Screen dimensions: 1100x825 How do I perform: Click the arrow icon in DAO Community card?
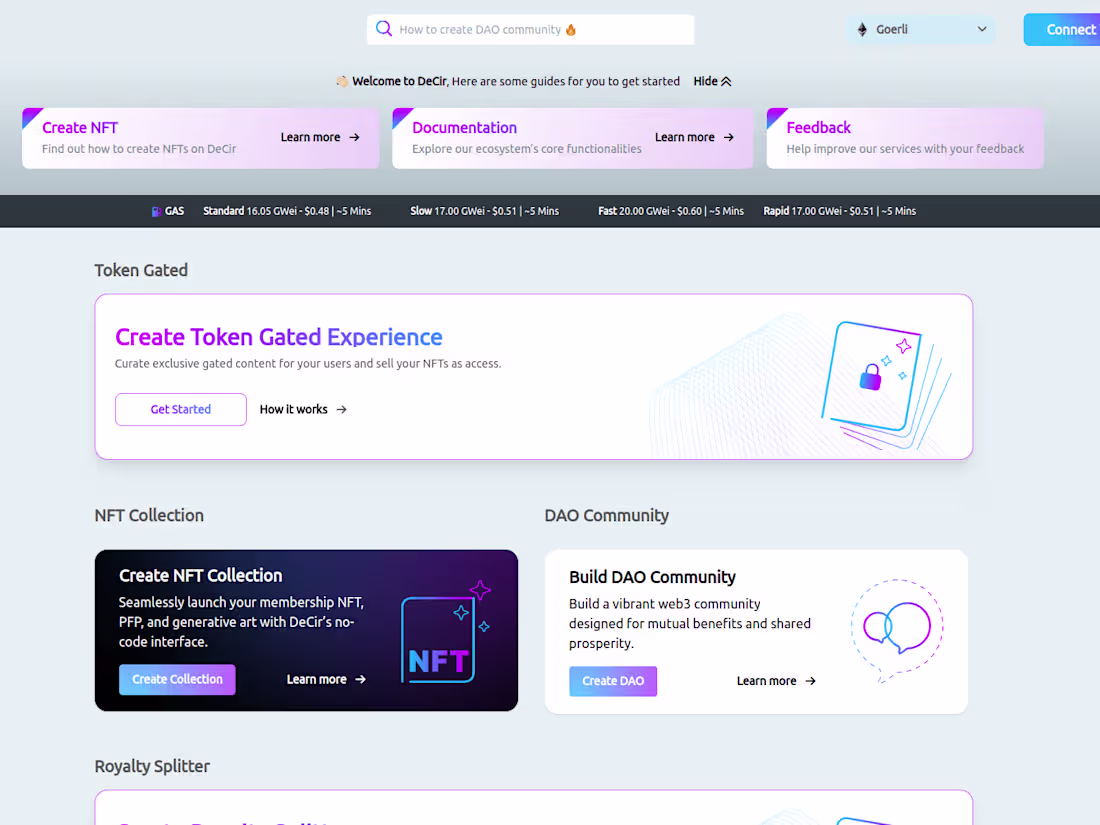click(x=811, y=681)
